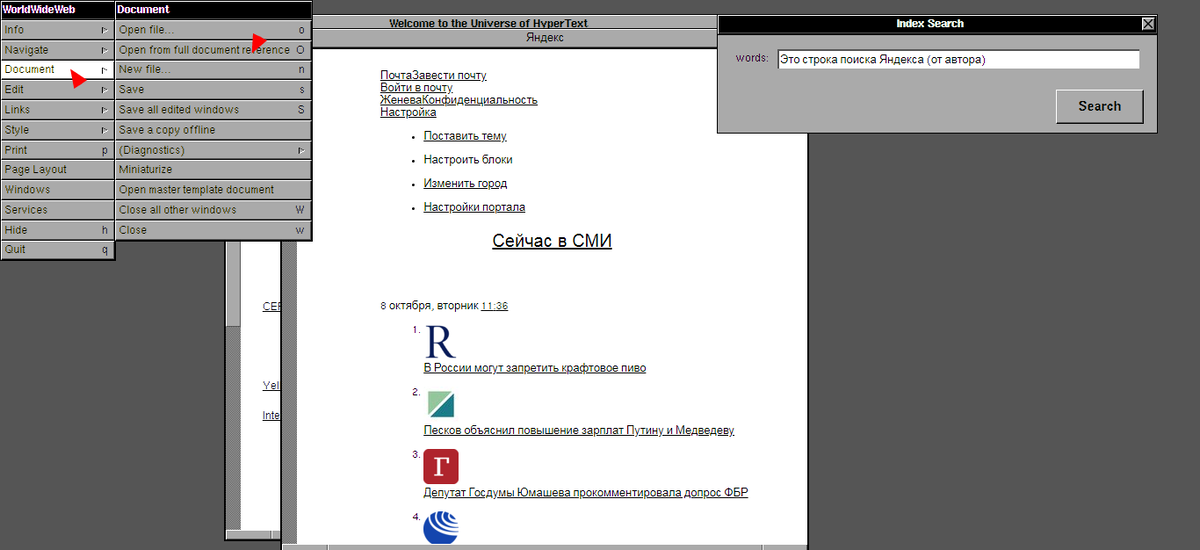Viewport: 1200px width, 550px height.
Task: Choose Save in Document menu
Action: click(x=213, y=90)
